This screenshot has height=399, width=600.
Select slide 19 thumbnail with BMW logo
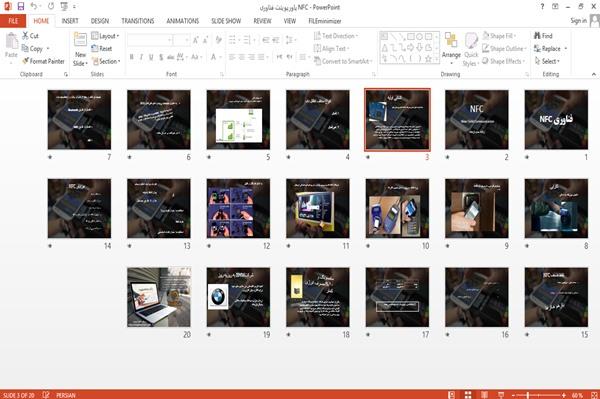point(238,297)
